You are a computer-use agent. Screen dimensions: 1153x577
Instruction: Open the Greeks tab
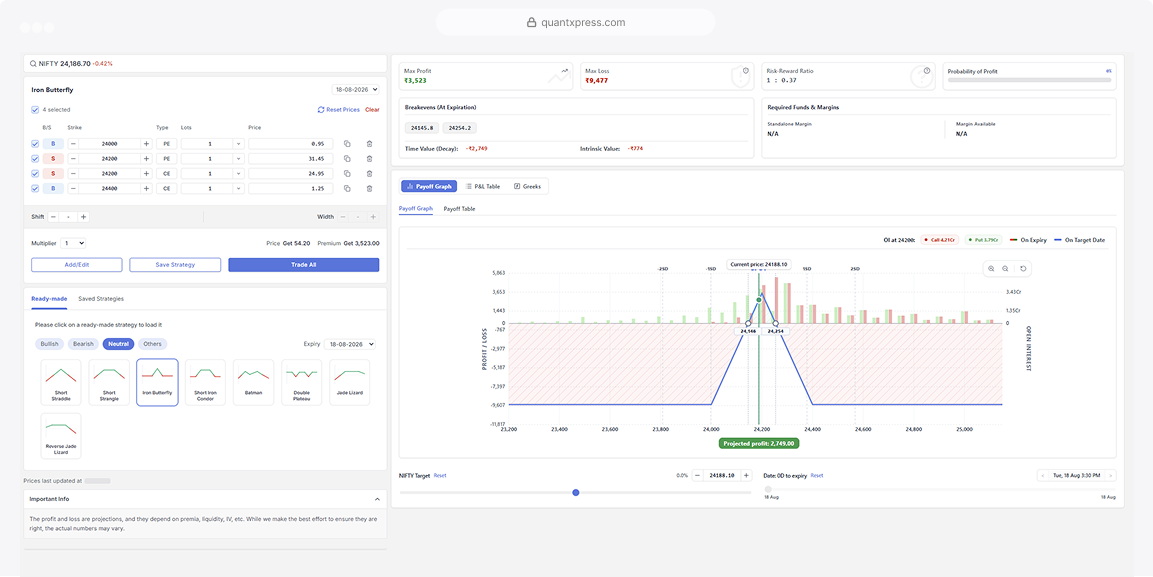[527, 187]
